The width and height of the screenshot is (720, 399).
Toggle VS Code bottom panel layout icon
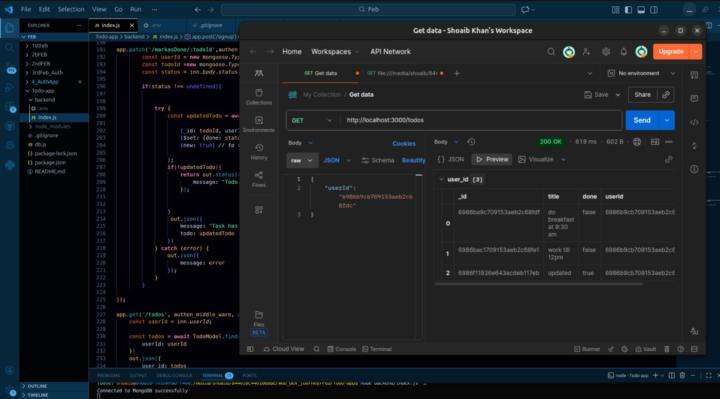click(641, 10)
